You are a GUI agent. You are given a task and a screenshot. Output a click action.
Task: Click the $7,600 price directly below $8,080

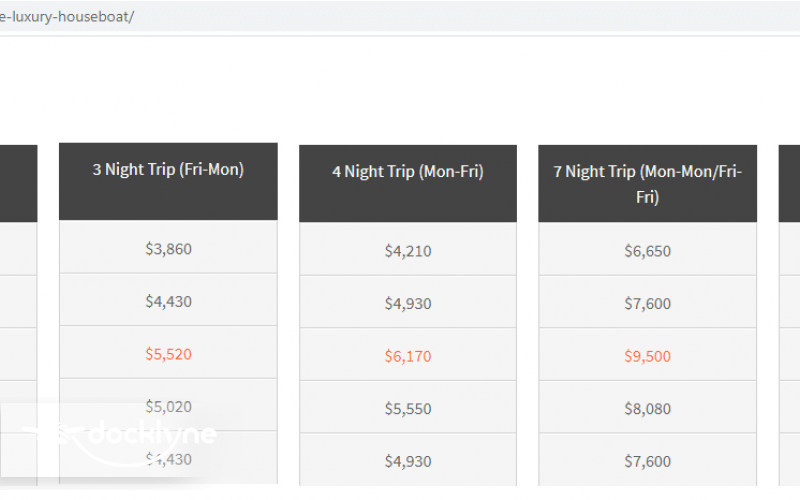pyautogui.click(x=648, y=461)
